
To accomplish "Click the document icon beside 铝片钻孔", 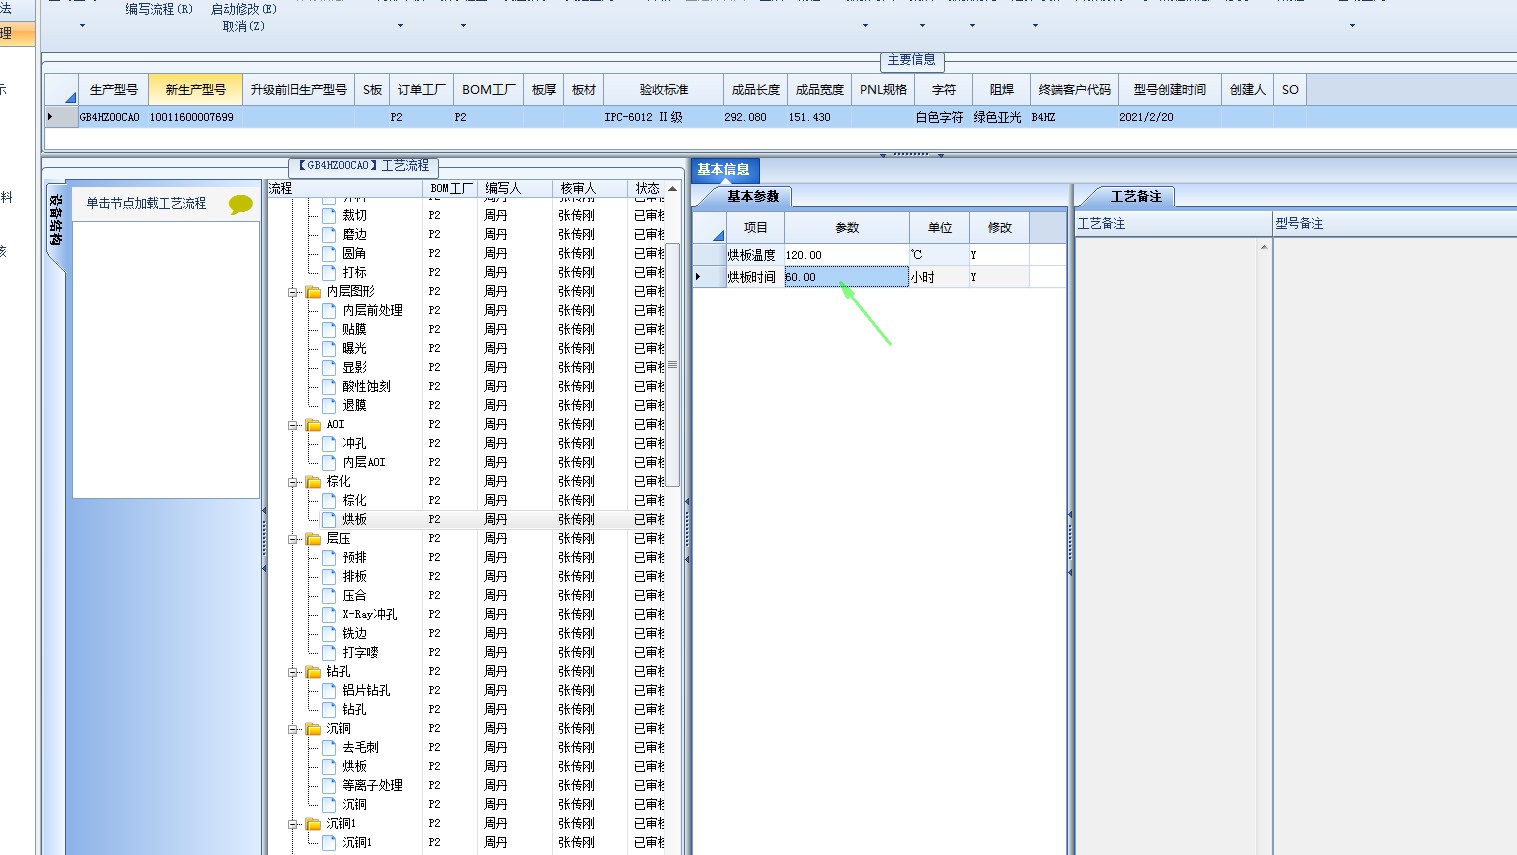I will coord(329,690).
